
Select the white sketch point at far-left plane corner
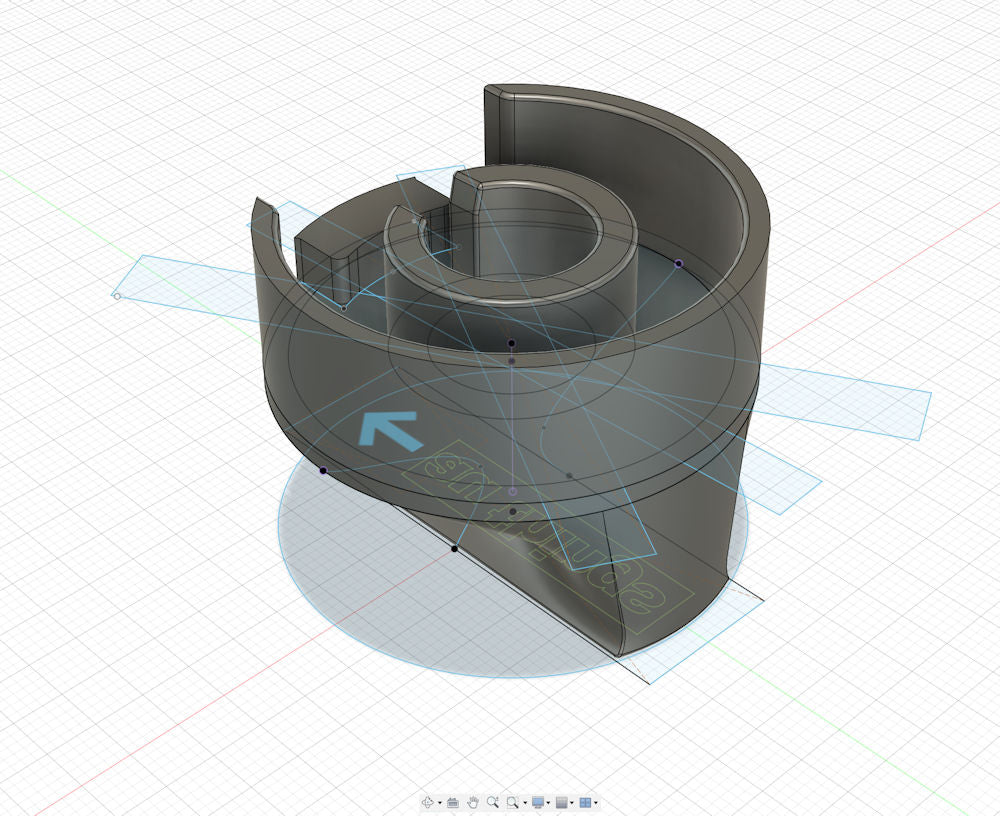click(x=117, y=296)
